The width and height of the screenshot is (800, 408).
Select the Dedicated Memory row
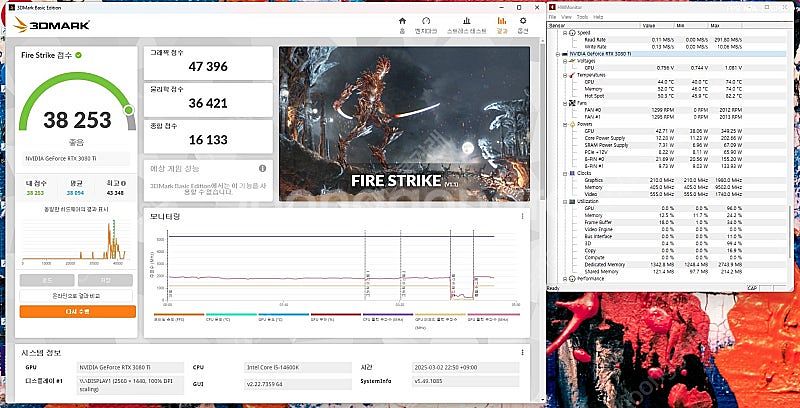668,265
